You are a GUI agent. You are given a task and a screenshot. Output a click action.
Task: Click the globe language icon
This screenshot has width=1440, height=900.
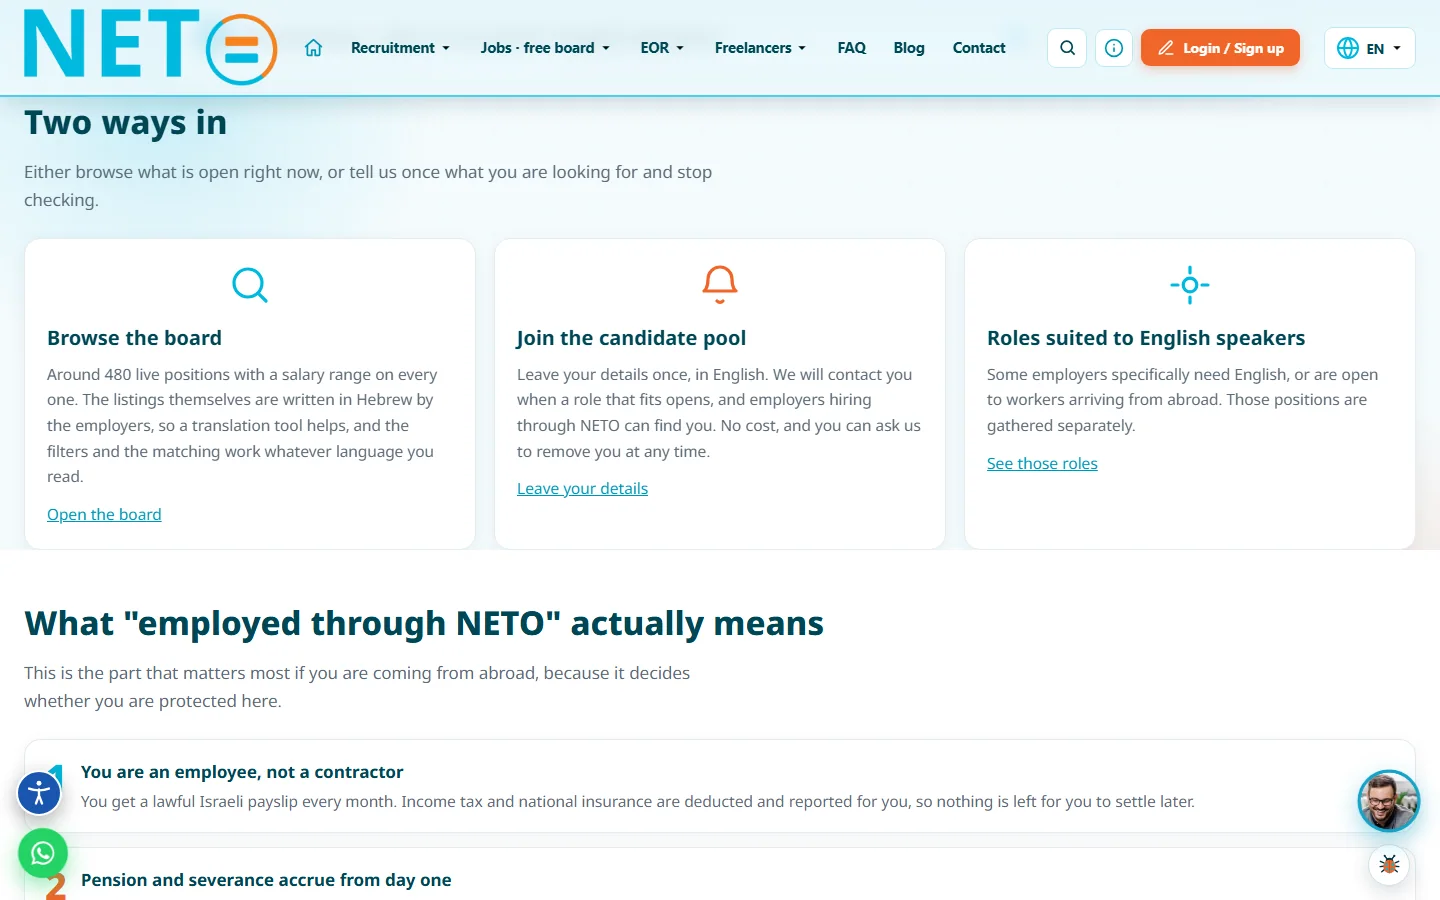(x=1348, y=48)
